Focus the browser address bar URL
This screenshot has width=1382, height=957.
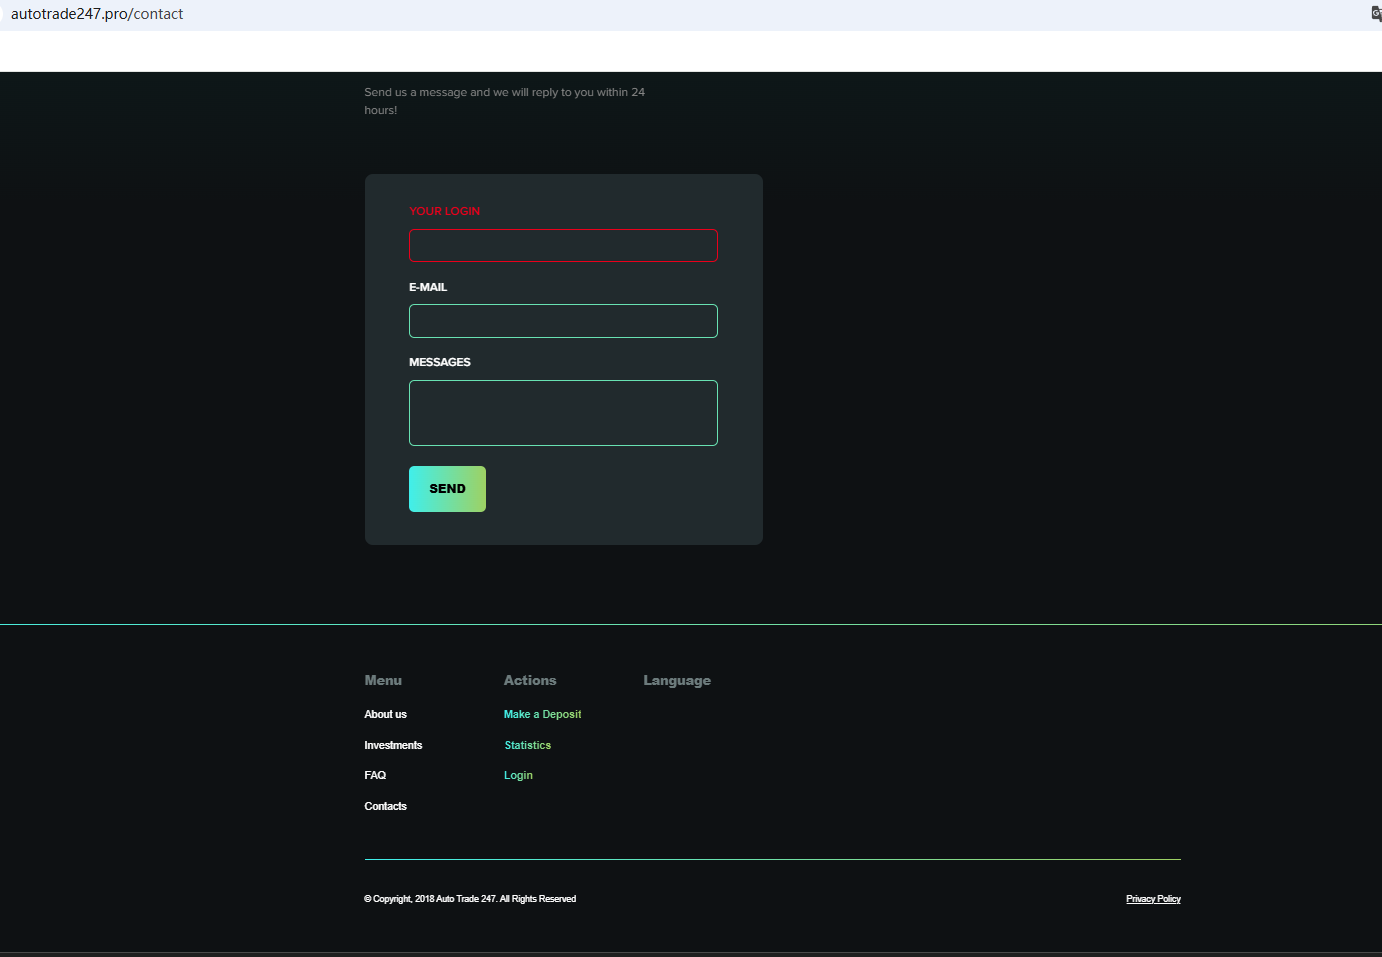click(97, 14)
